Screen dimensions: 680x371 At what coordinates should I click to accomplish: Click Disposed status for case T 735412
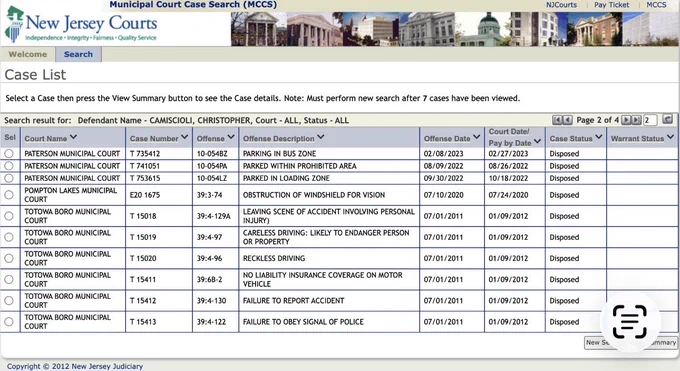564,154
